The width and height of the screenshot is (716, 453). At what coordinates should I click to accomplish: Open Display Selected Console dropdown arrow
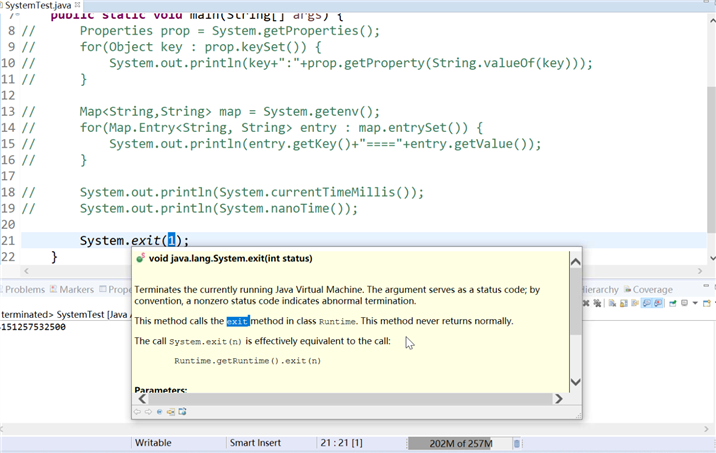tap(695, 303)
